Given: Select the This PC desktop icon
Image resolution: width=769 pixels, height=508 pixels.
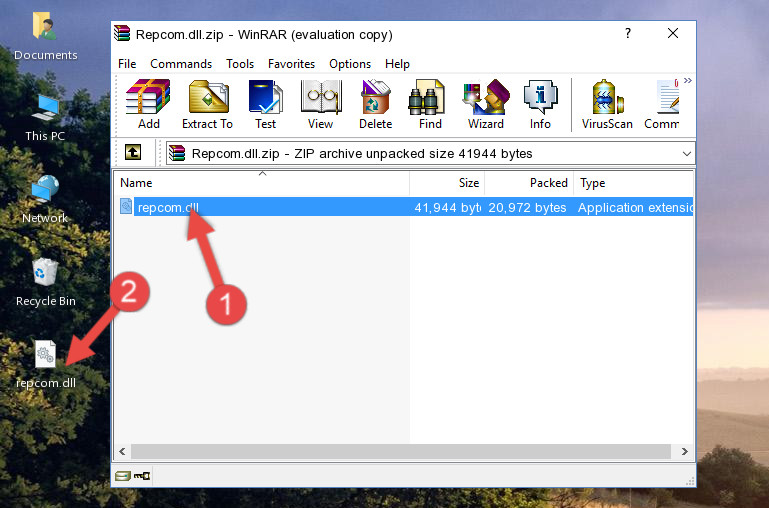Looking at the screenshot, I should coord(45,118).
